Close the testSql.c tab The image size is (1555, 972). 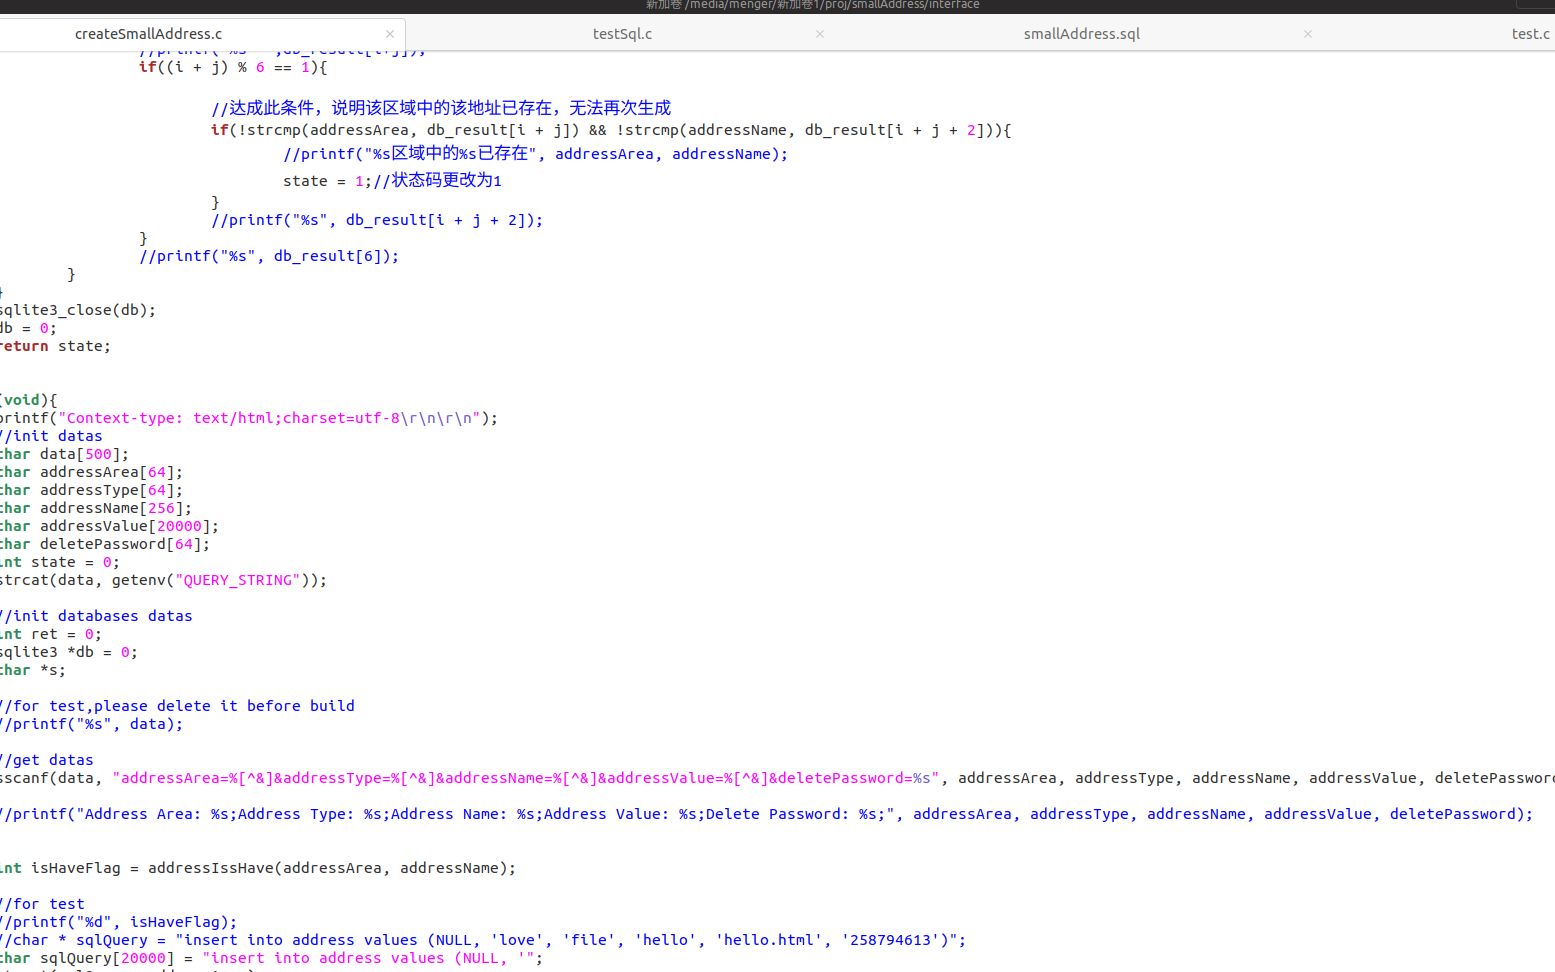point(819,33)
